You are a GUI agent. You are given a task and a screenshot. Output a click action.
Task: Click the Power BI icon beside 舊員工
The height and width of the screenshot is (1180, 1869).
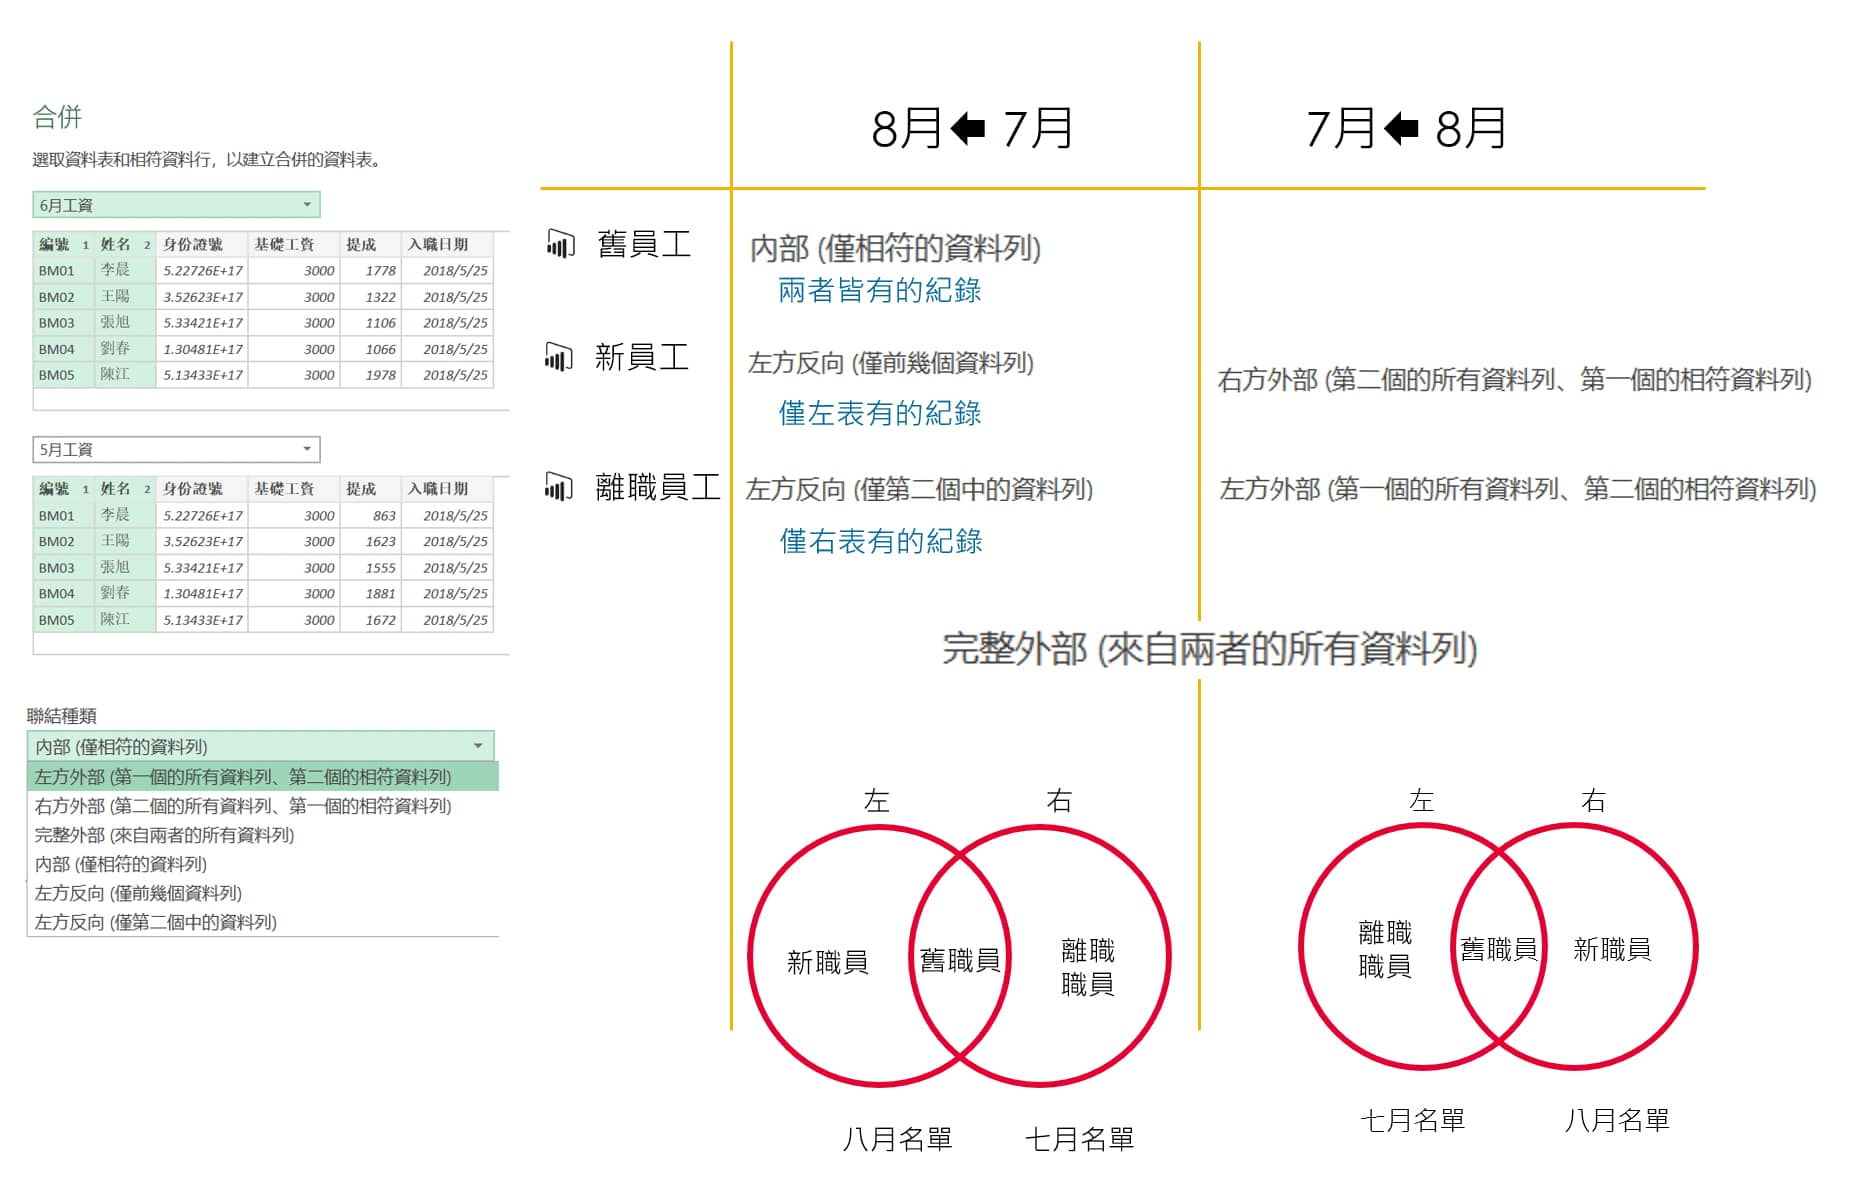click(x=560, y=243)
